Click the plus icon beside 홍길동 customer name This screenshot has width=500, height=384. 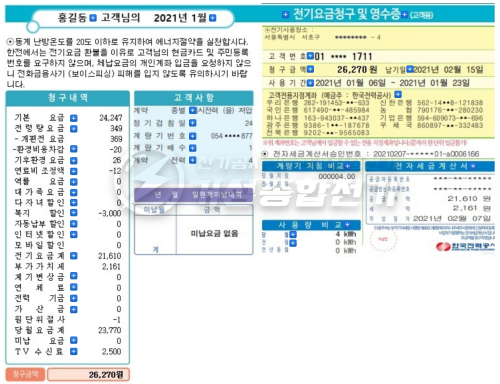click(x=93, y=18)
